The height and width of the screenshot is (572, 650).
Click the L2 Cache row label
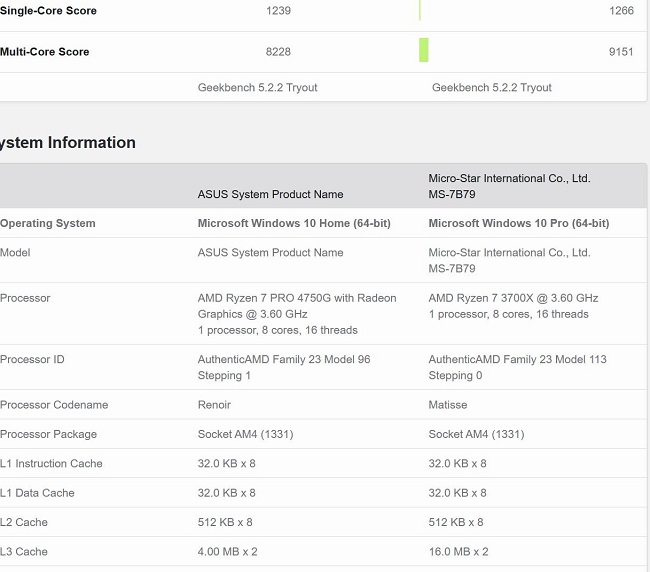24,522
